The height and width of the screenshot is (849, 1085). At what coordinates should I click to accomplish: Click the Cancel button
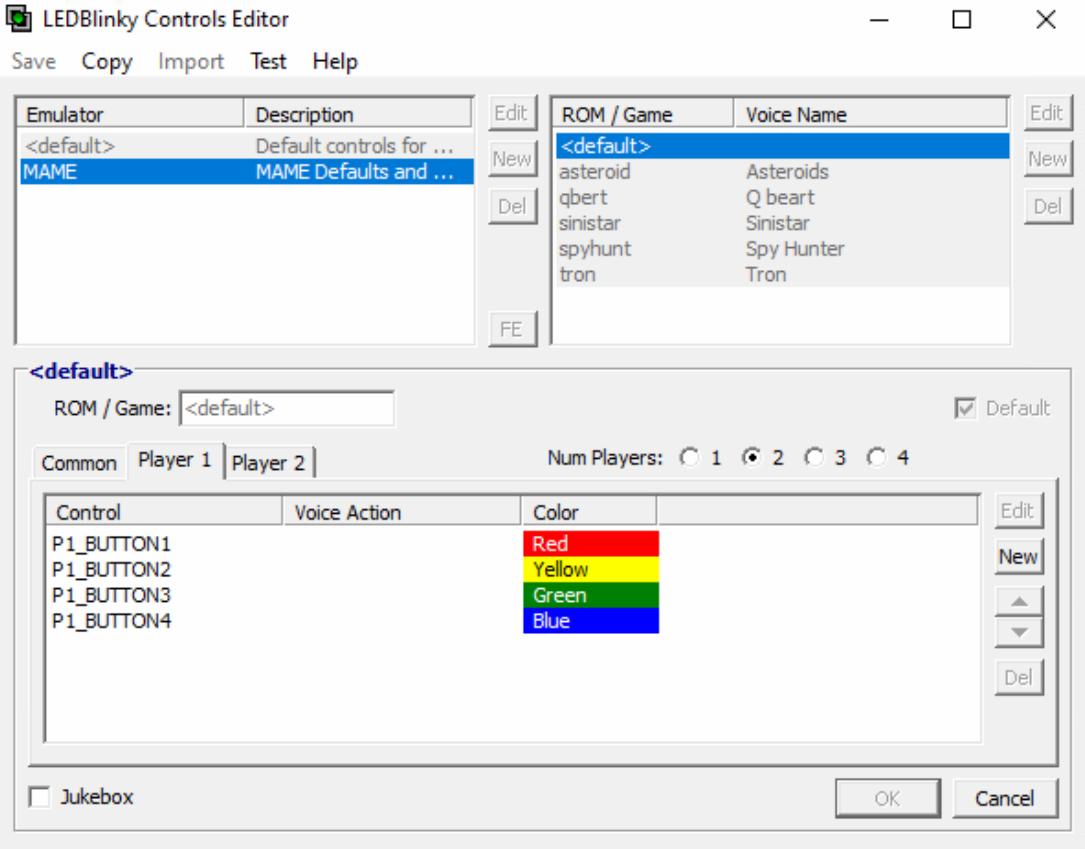(1005, 798)
